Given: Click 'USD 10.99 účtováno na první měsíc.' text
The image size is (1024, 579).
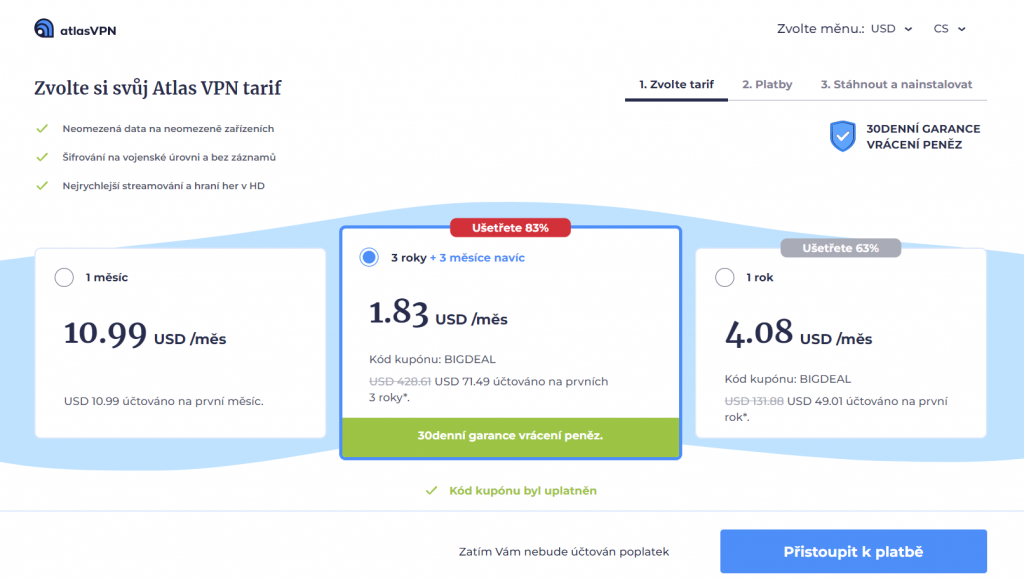Looking at the screenshot, I should (x=163, y=401).
